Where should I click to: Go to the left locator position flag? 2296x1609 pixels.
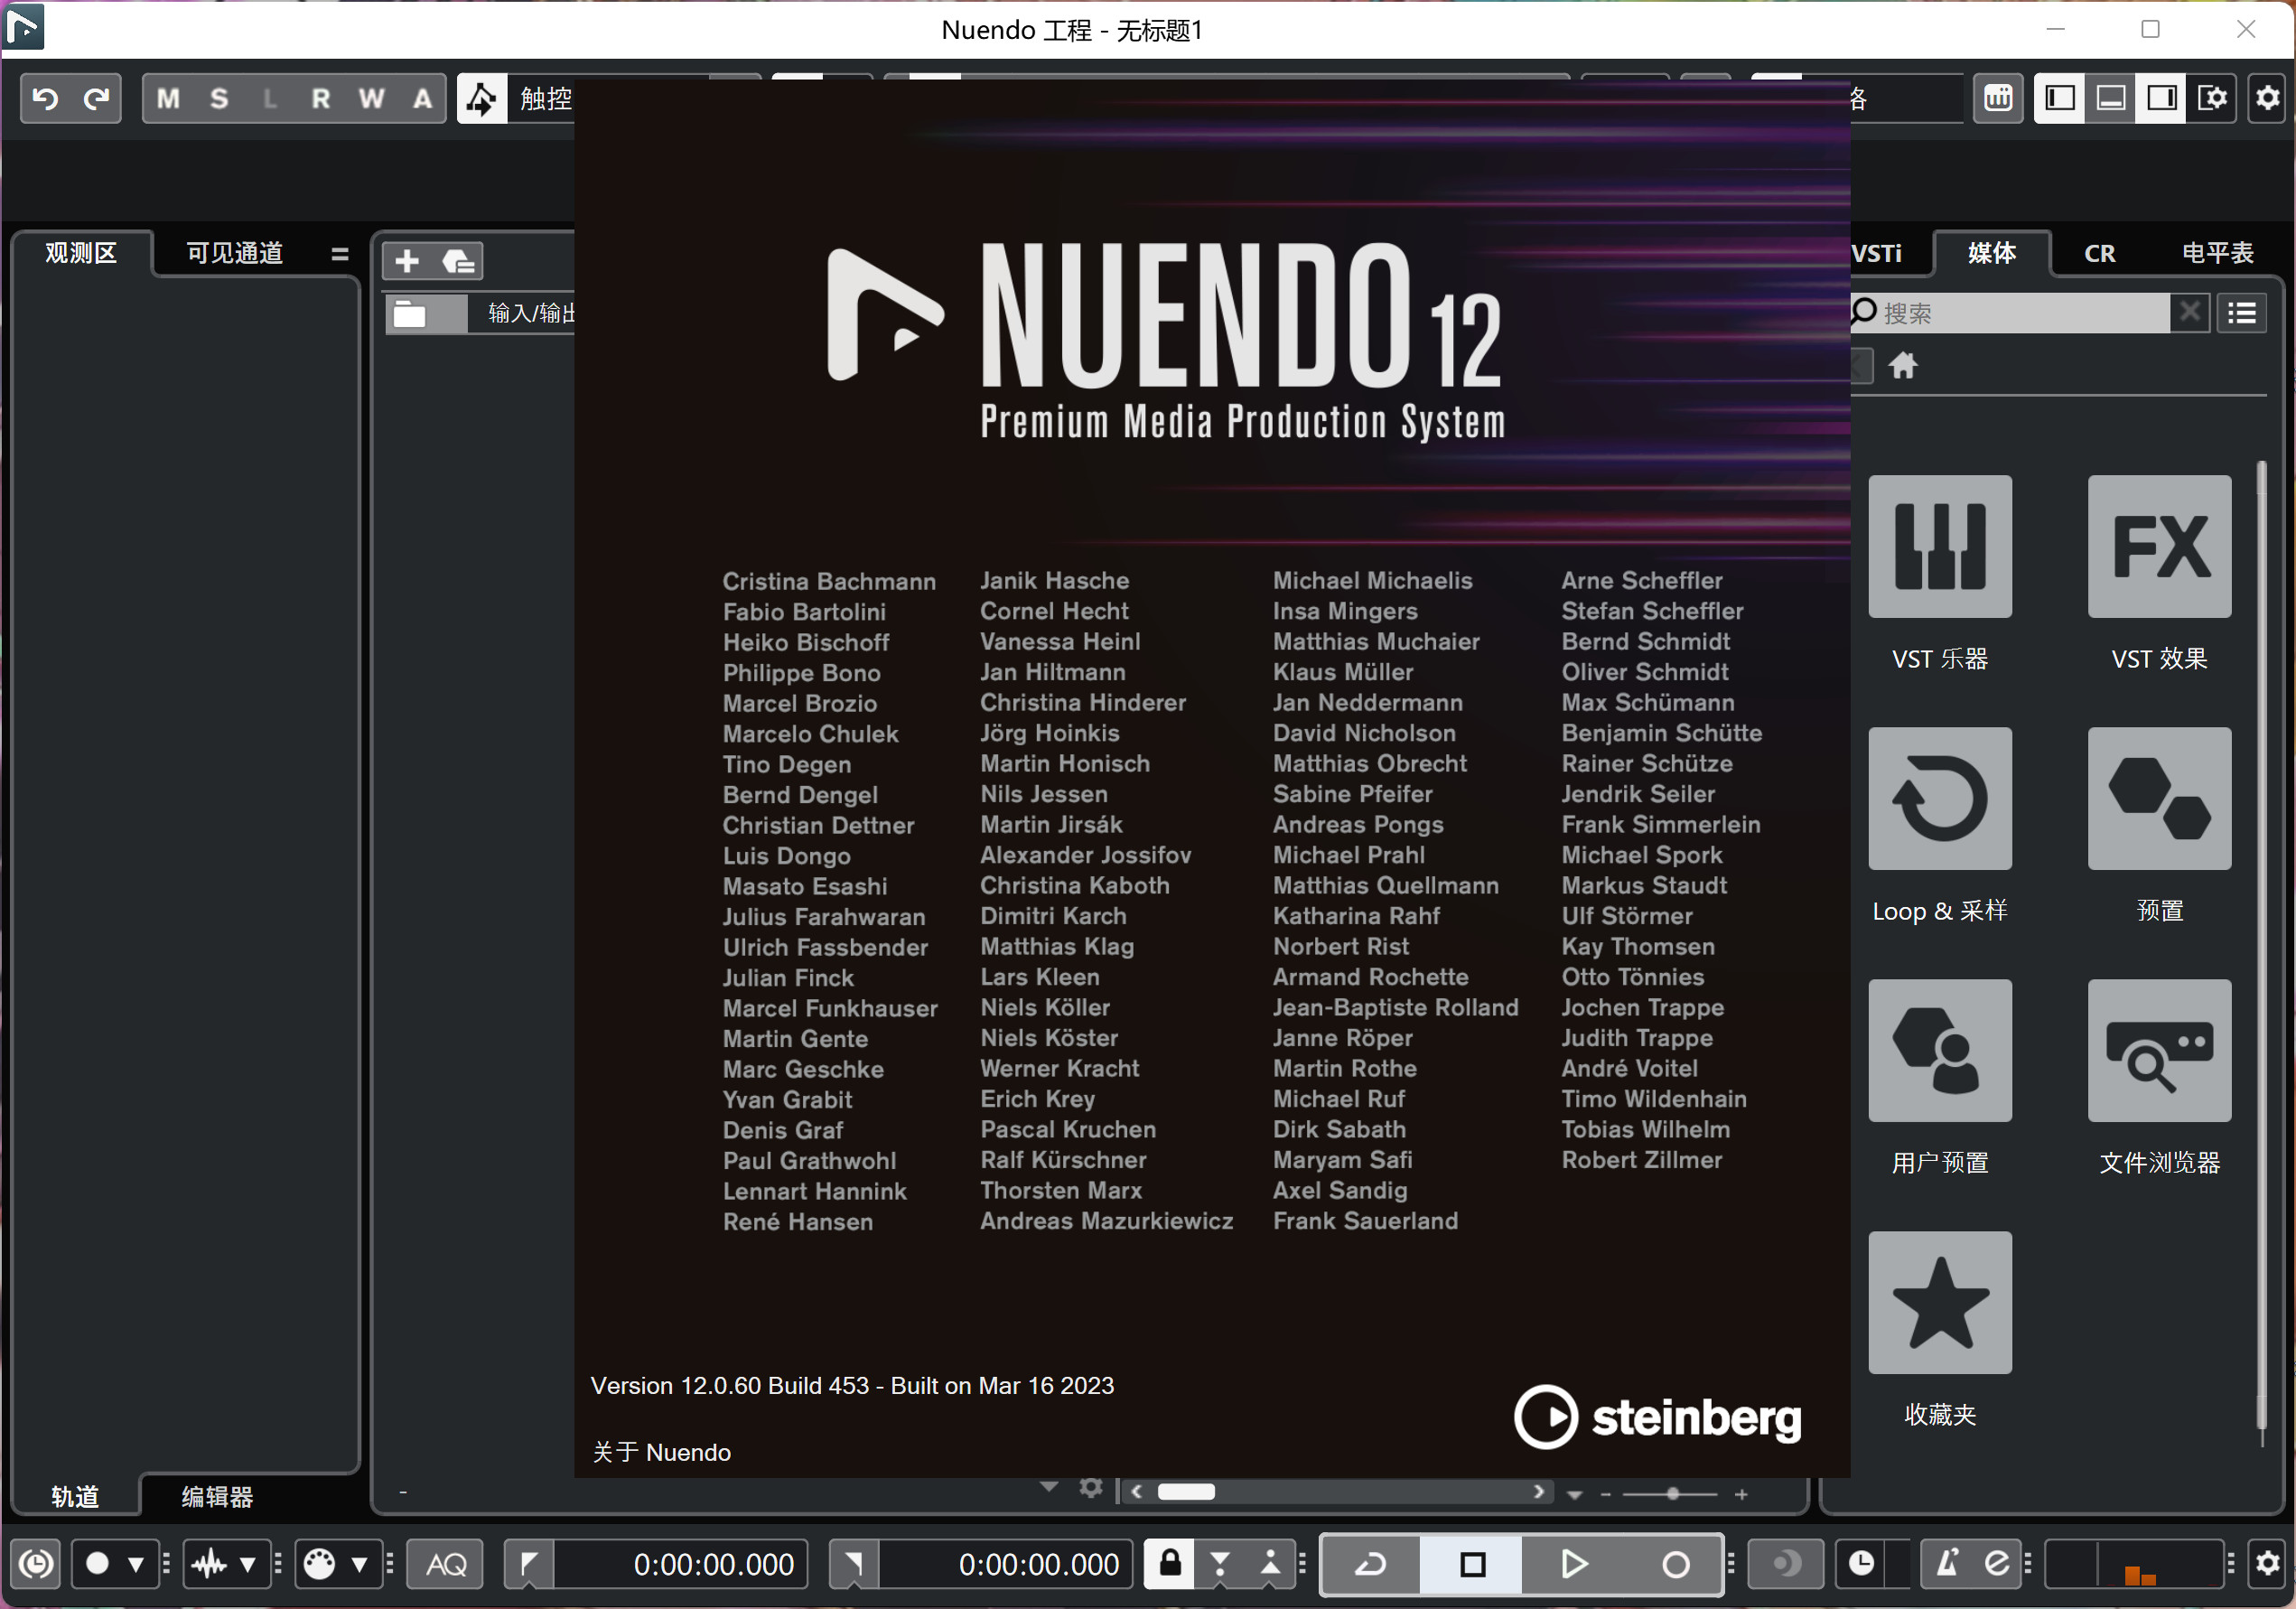pyautogui.click(x=529, y=1564)
